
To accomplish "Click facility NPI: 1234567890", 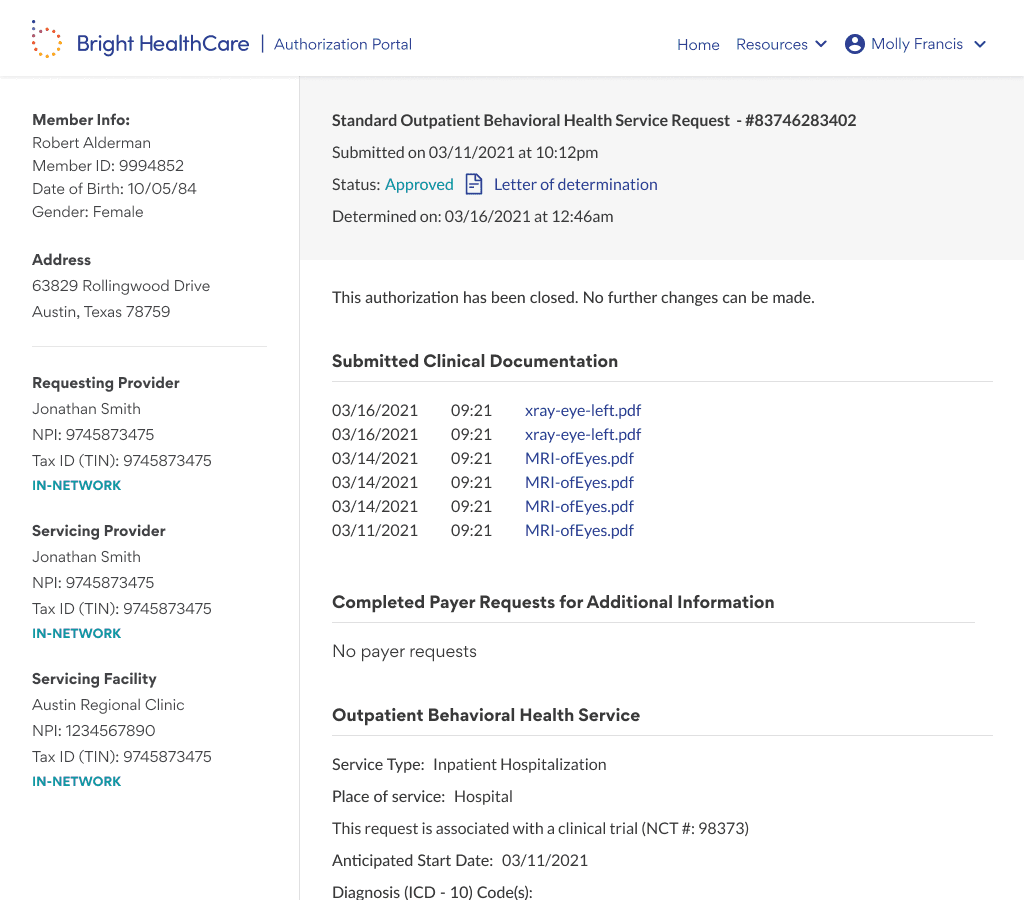I will tap(94, 730).
